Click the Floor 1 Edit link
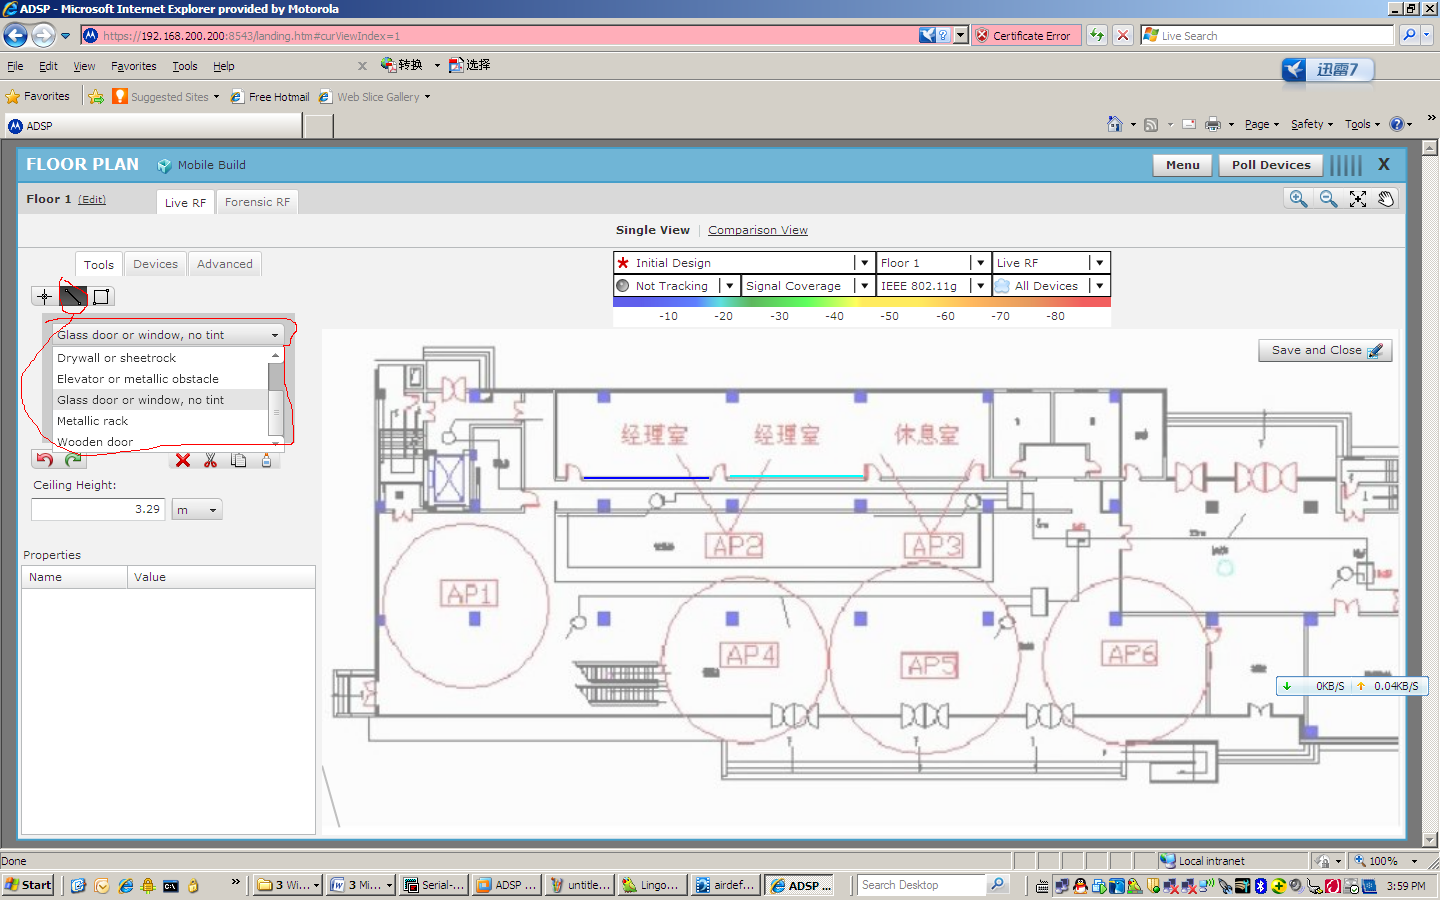1440x900 pixels. [x=92, y=200]
